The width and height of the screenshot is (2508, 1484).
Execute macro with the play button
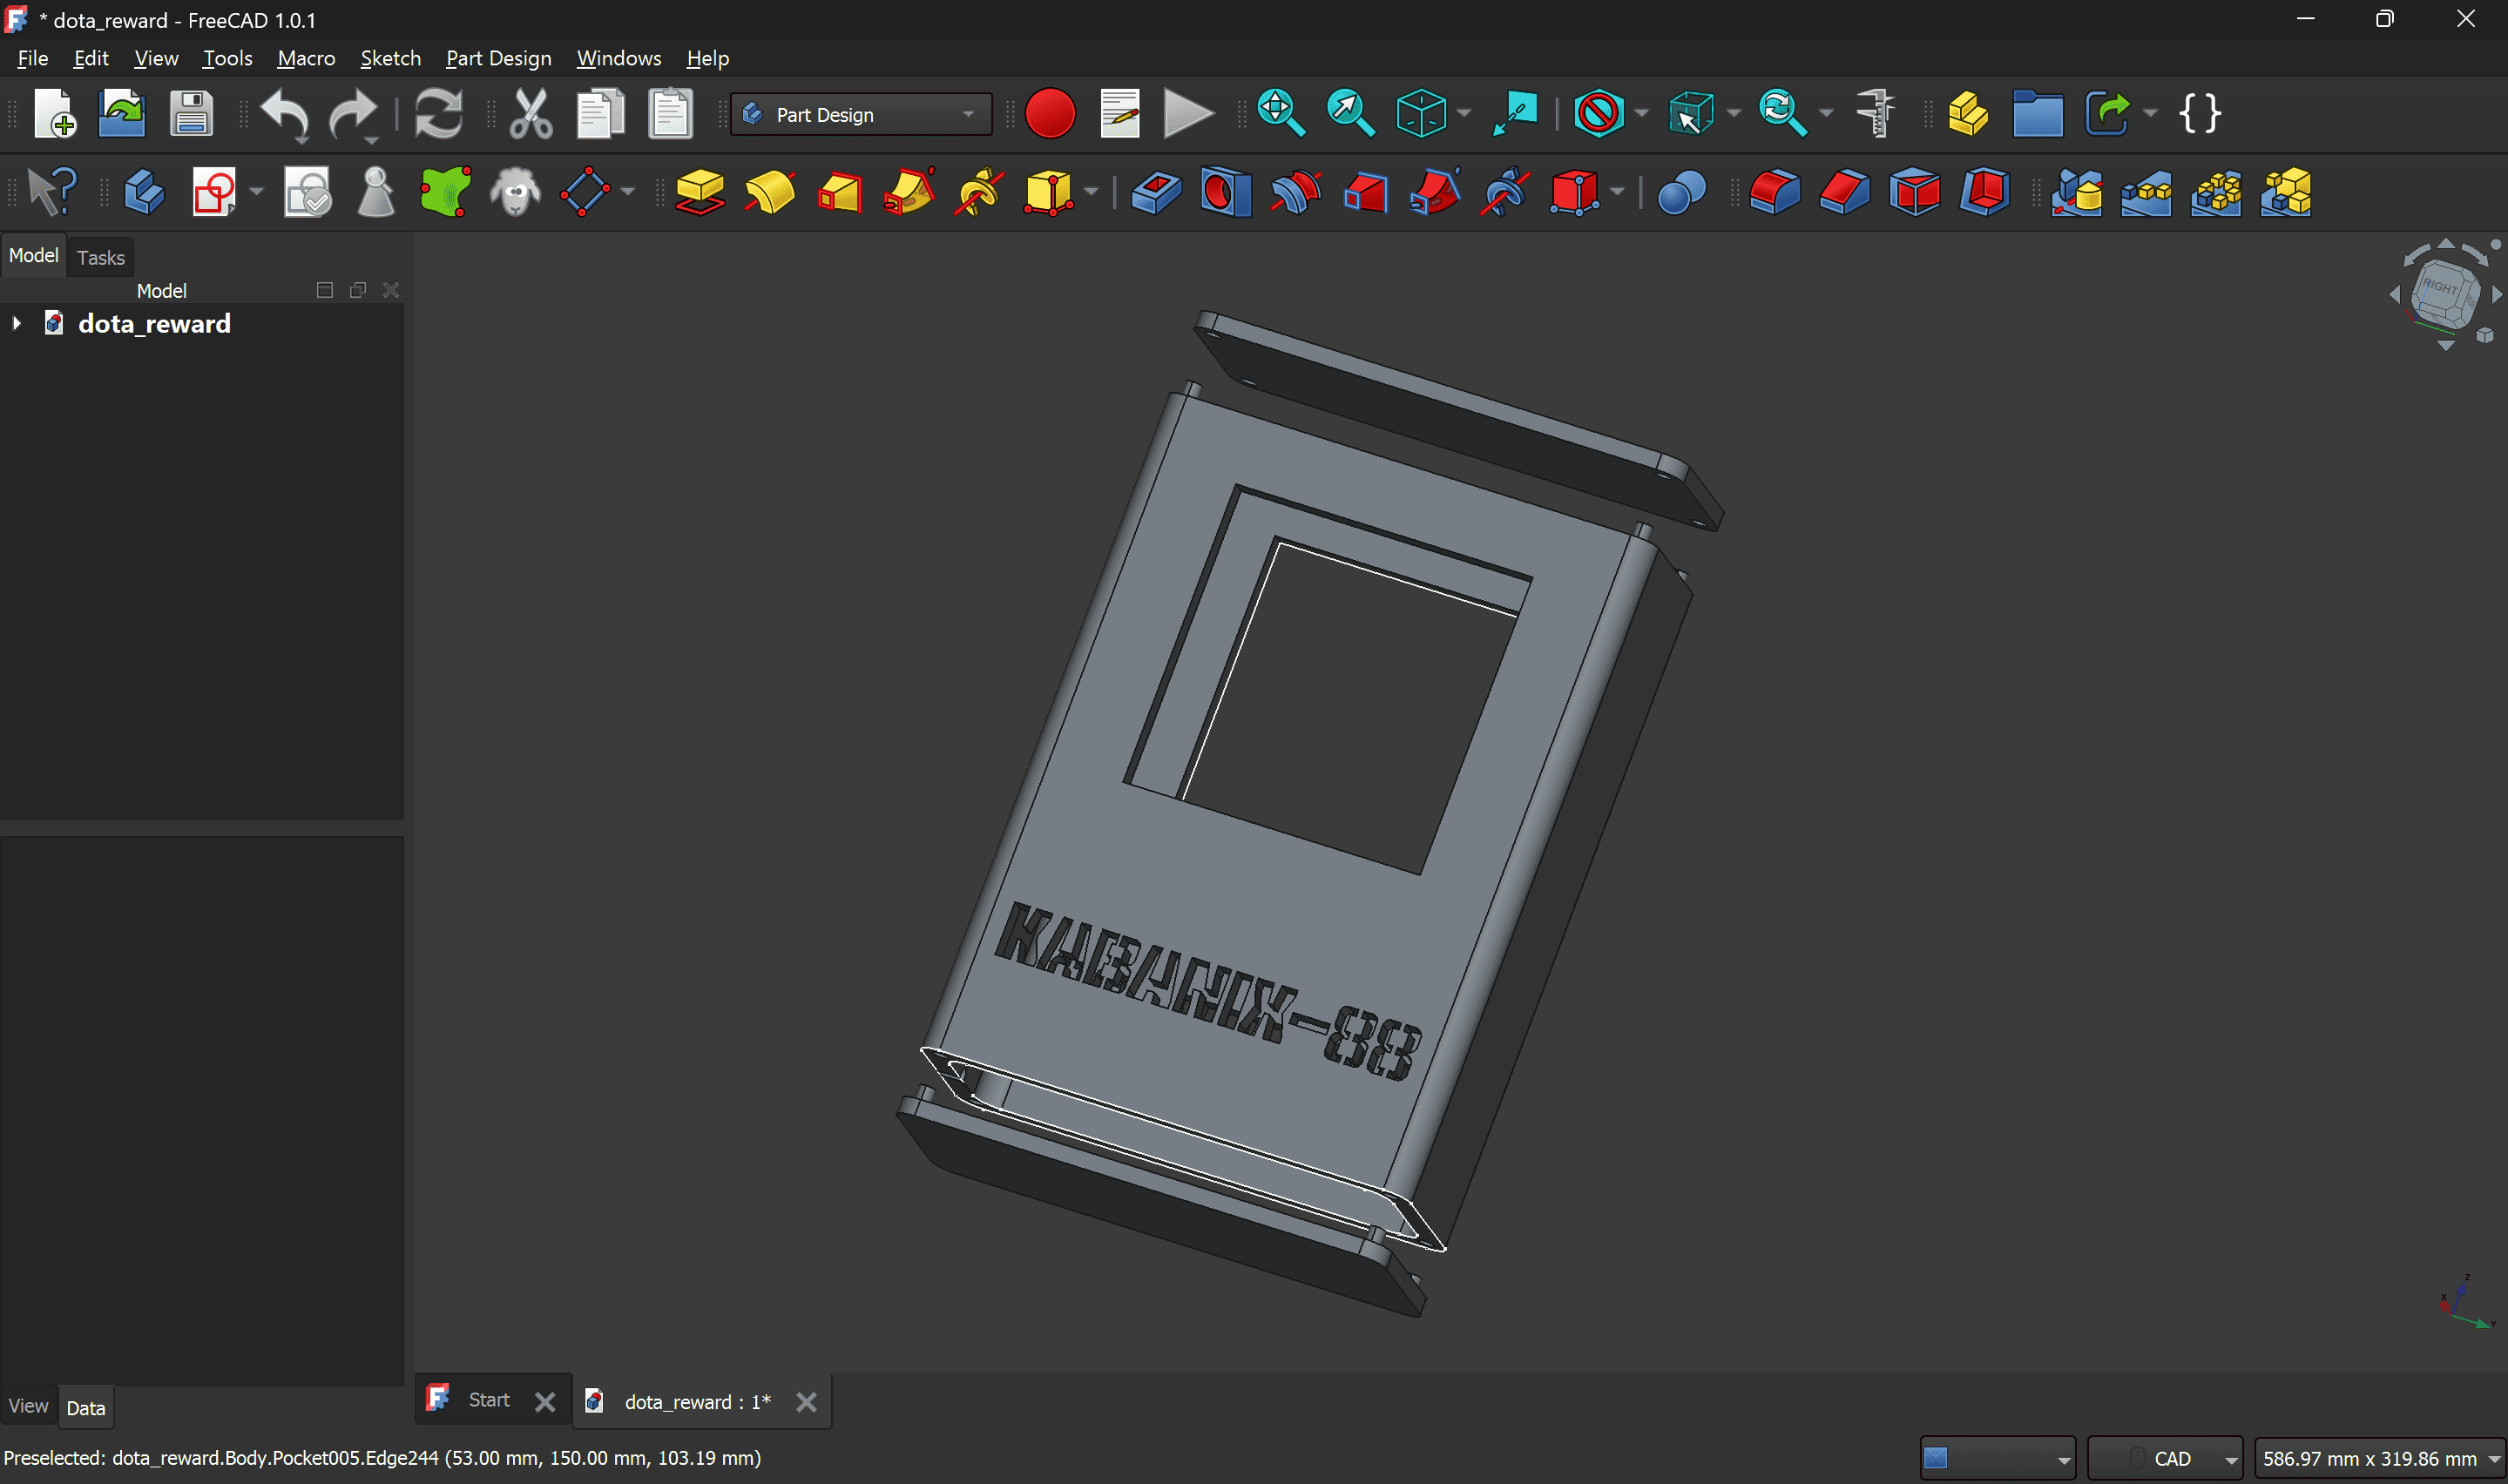point(1189,114)
